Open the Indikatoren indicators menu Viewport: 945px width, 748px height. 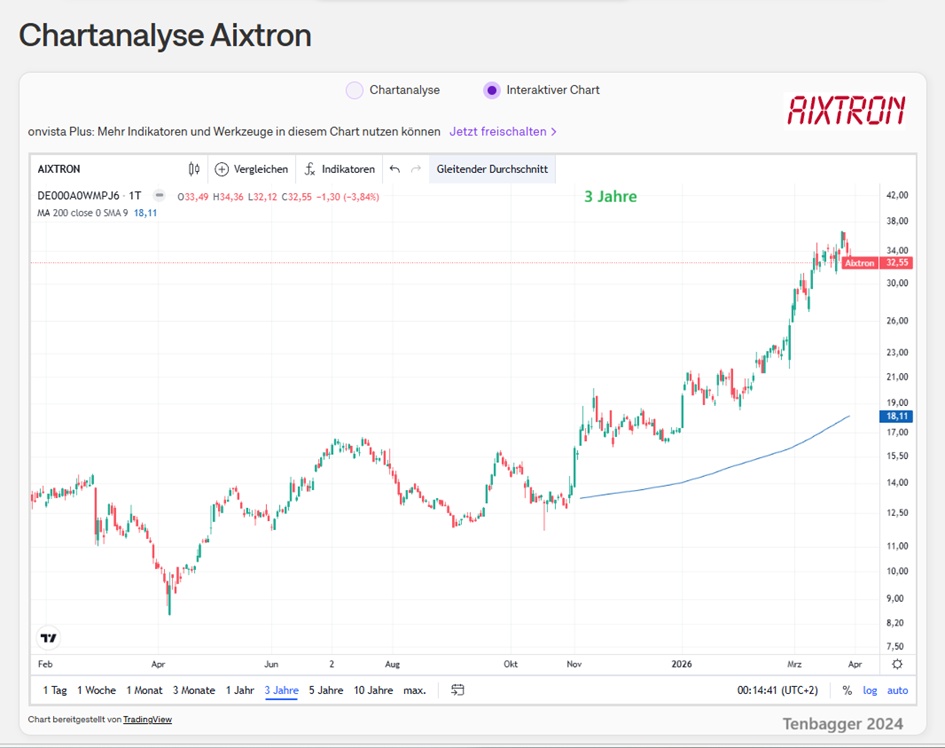[340, 169]
